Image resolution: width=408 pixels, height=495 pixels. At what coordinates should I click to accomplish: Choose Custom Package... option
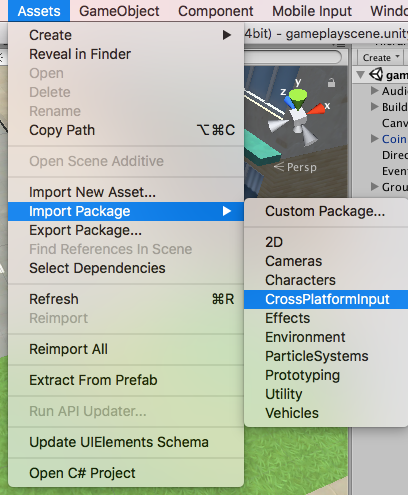(x=326, y=211)
